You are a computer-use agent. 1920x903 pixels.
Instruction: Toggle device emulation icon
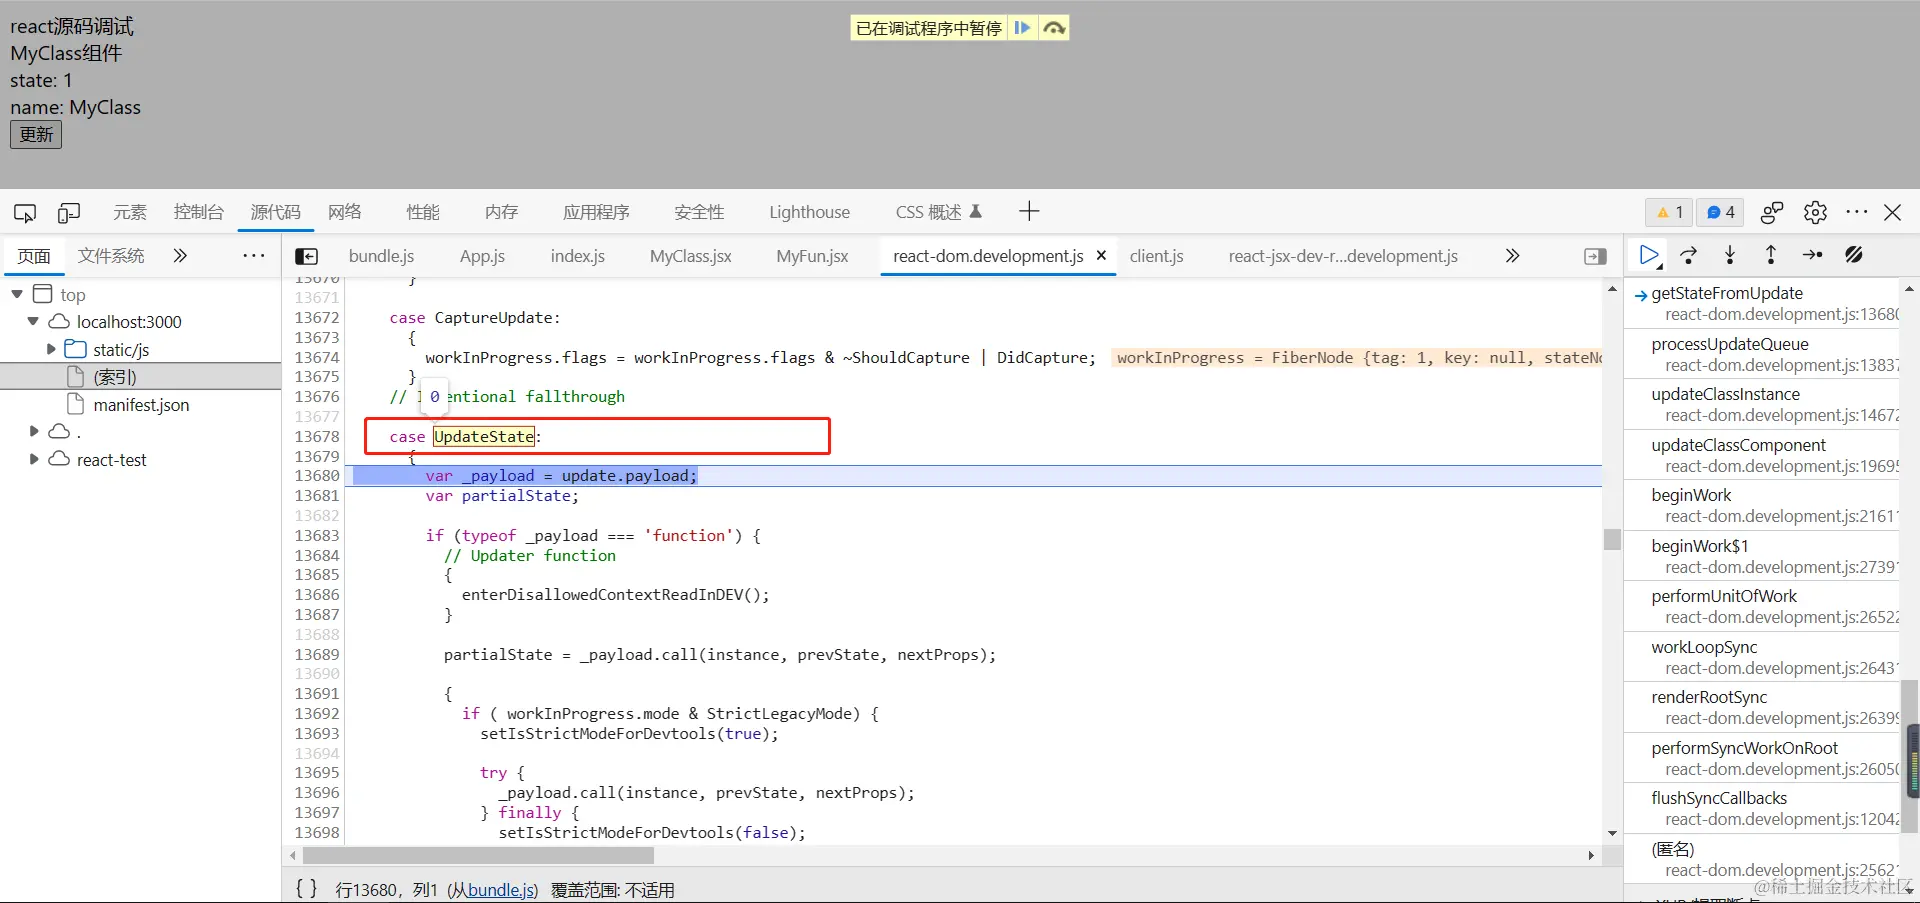tap(69, 212)
